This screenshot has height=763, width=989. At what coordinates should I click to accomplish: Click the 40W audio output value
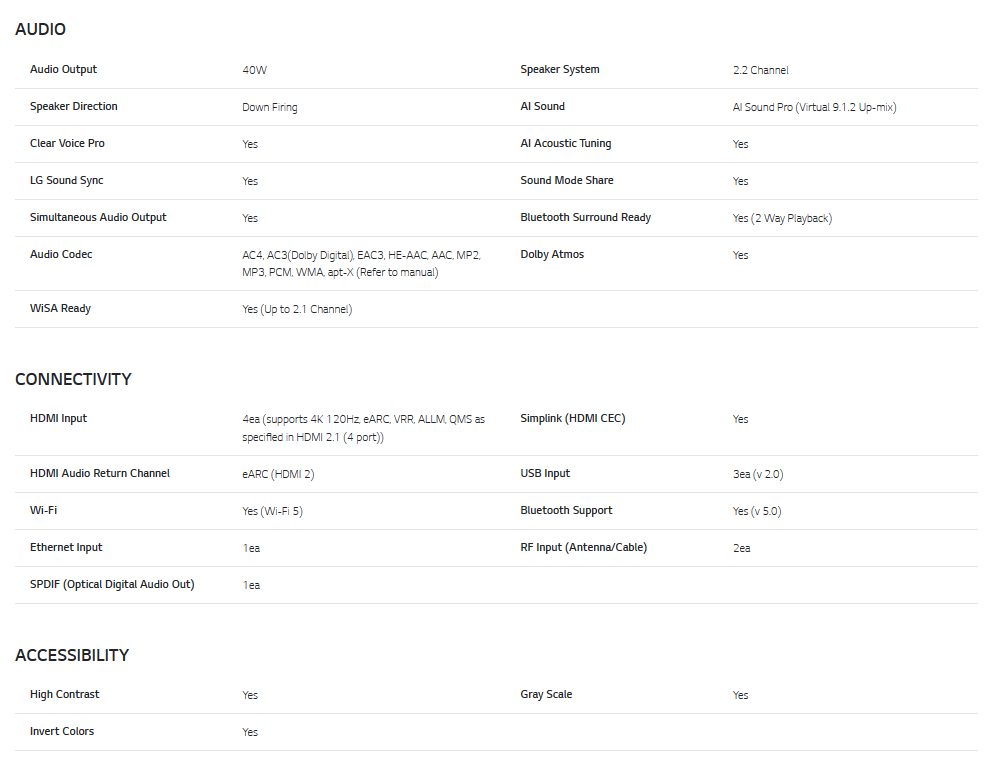254,71
